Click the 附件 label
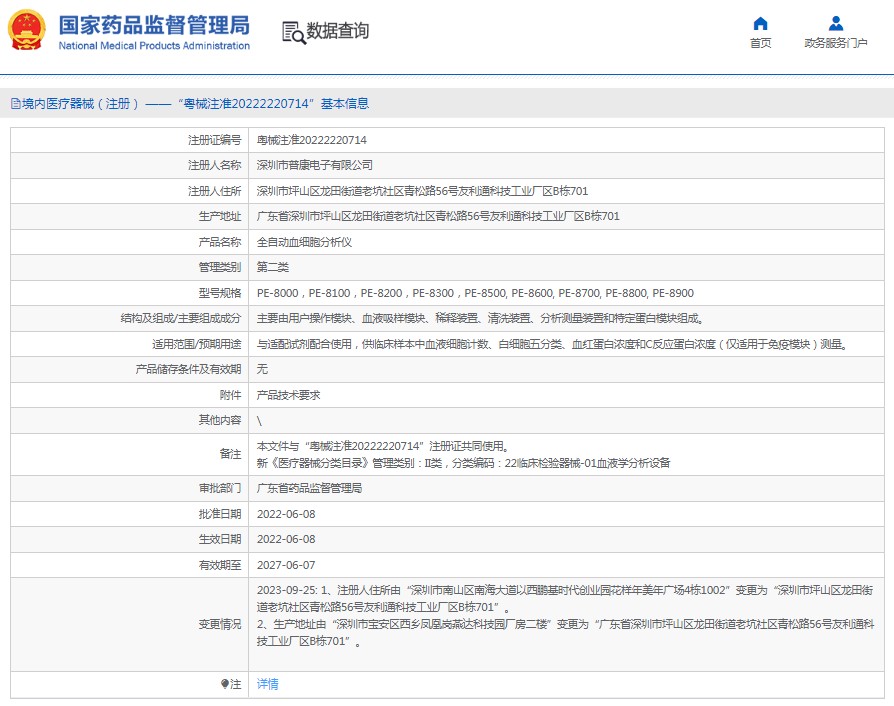The height and width of the screenshot is (706, 894). tap(230, 395)
